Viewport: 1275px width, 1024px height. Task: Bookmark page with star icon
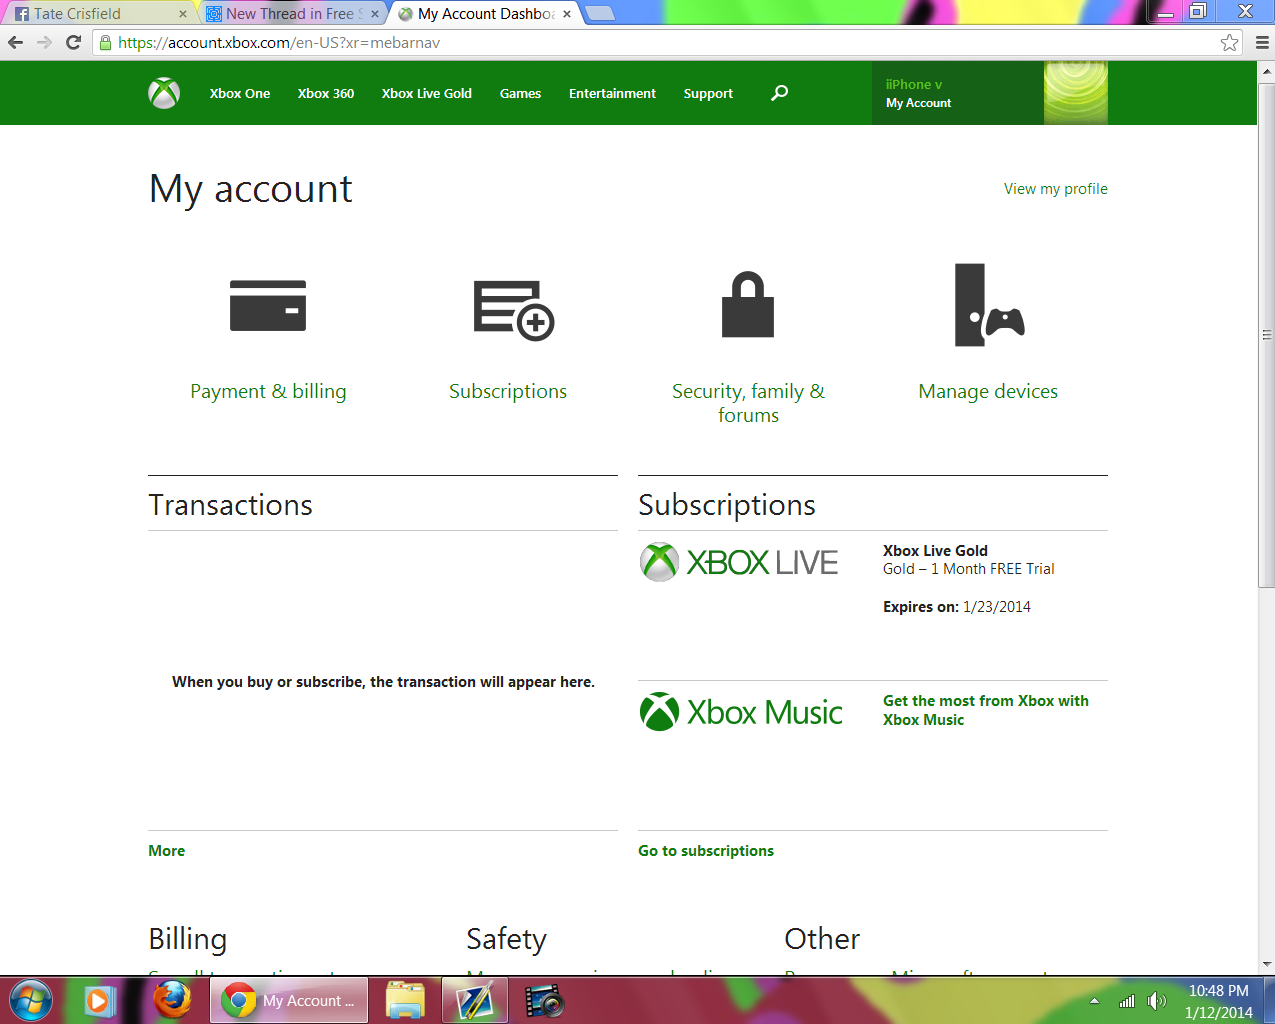tap(1230, 42)
